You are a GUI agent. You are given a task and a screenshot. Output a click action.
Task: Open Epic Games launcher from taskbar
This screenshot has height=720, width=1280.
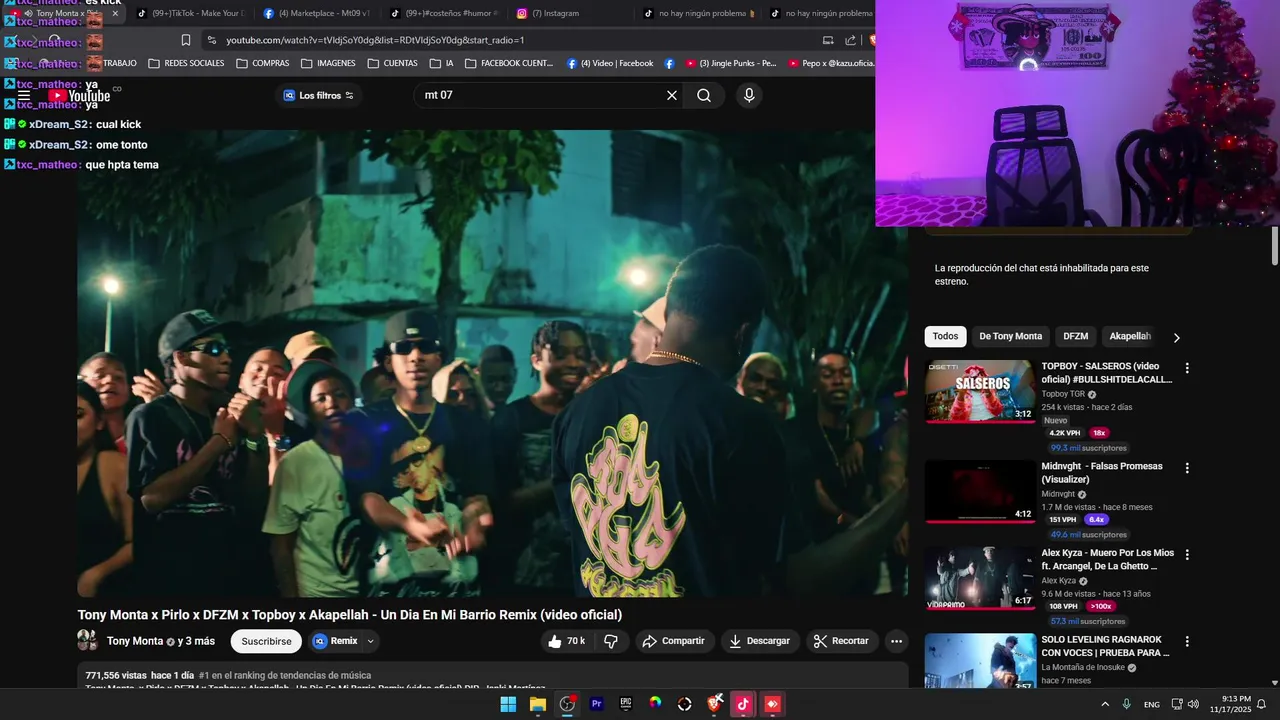click(626, 704)
